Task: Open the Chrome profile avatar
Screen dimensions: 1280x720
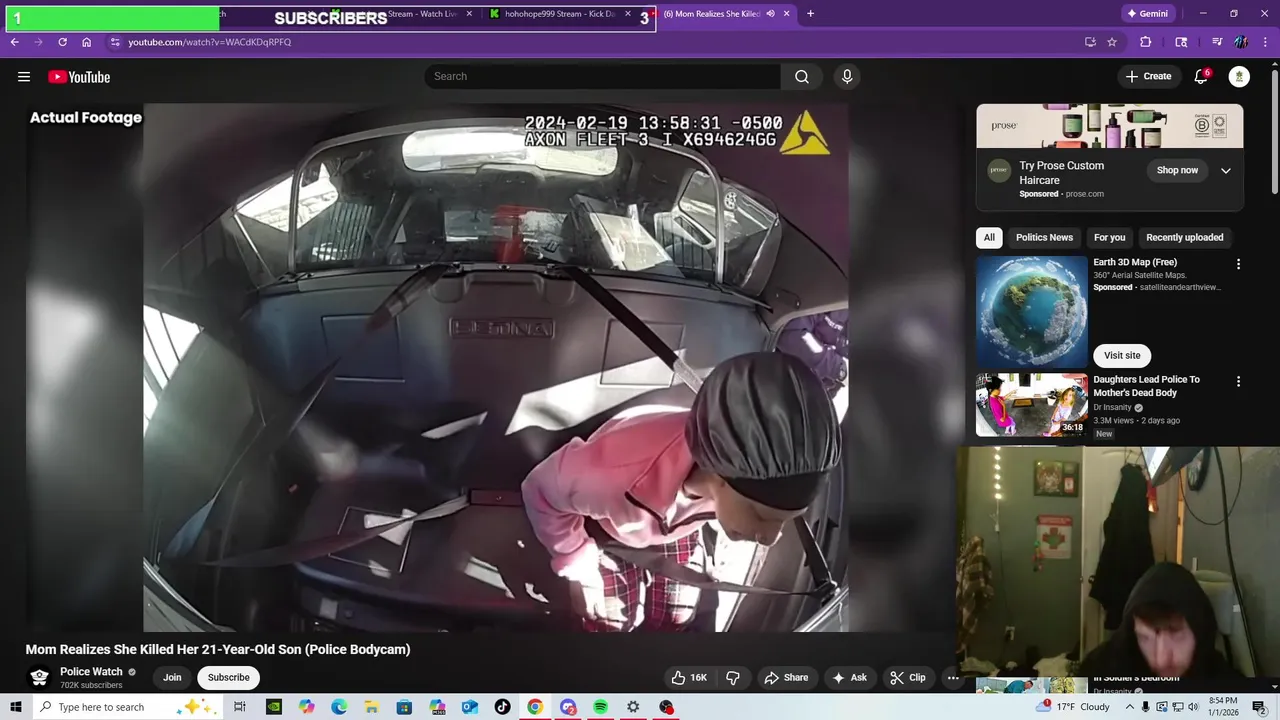Action: (1241, 42)
